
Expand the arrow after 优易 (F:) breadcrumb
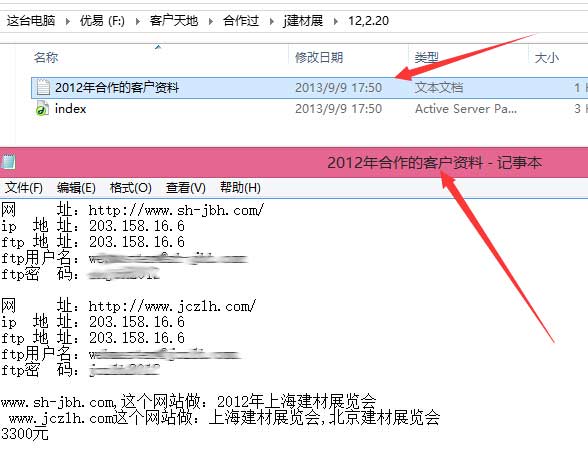[x=138, y=21]
